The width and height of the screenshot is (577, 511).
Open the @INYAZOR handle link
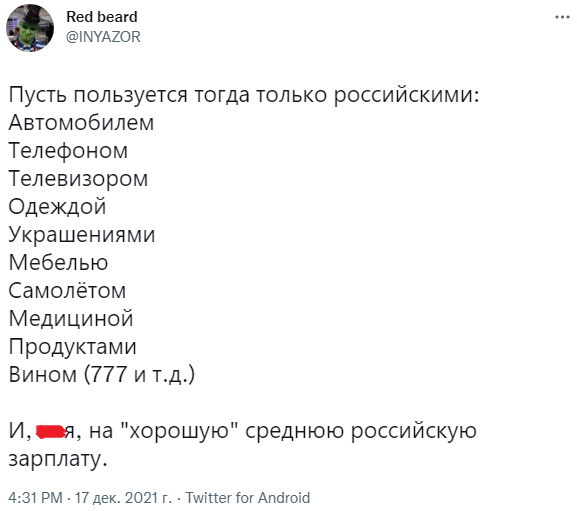pyautogui.click(x=103, y=37)
